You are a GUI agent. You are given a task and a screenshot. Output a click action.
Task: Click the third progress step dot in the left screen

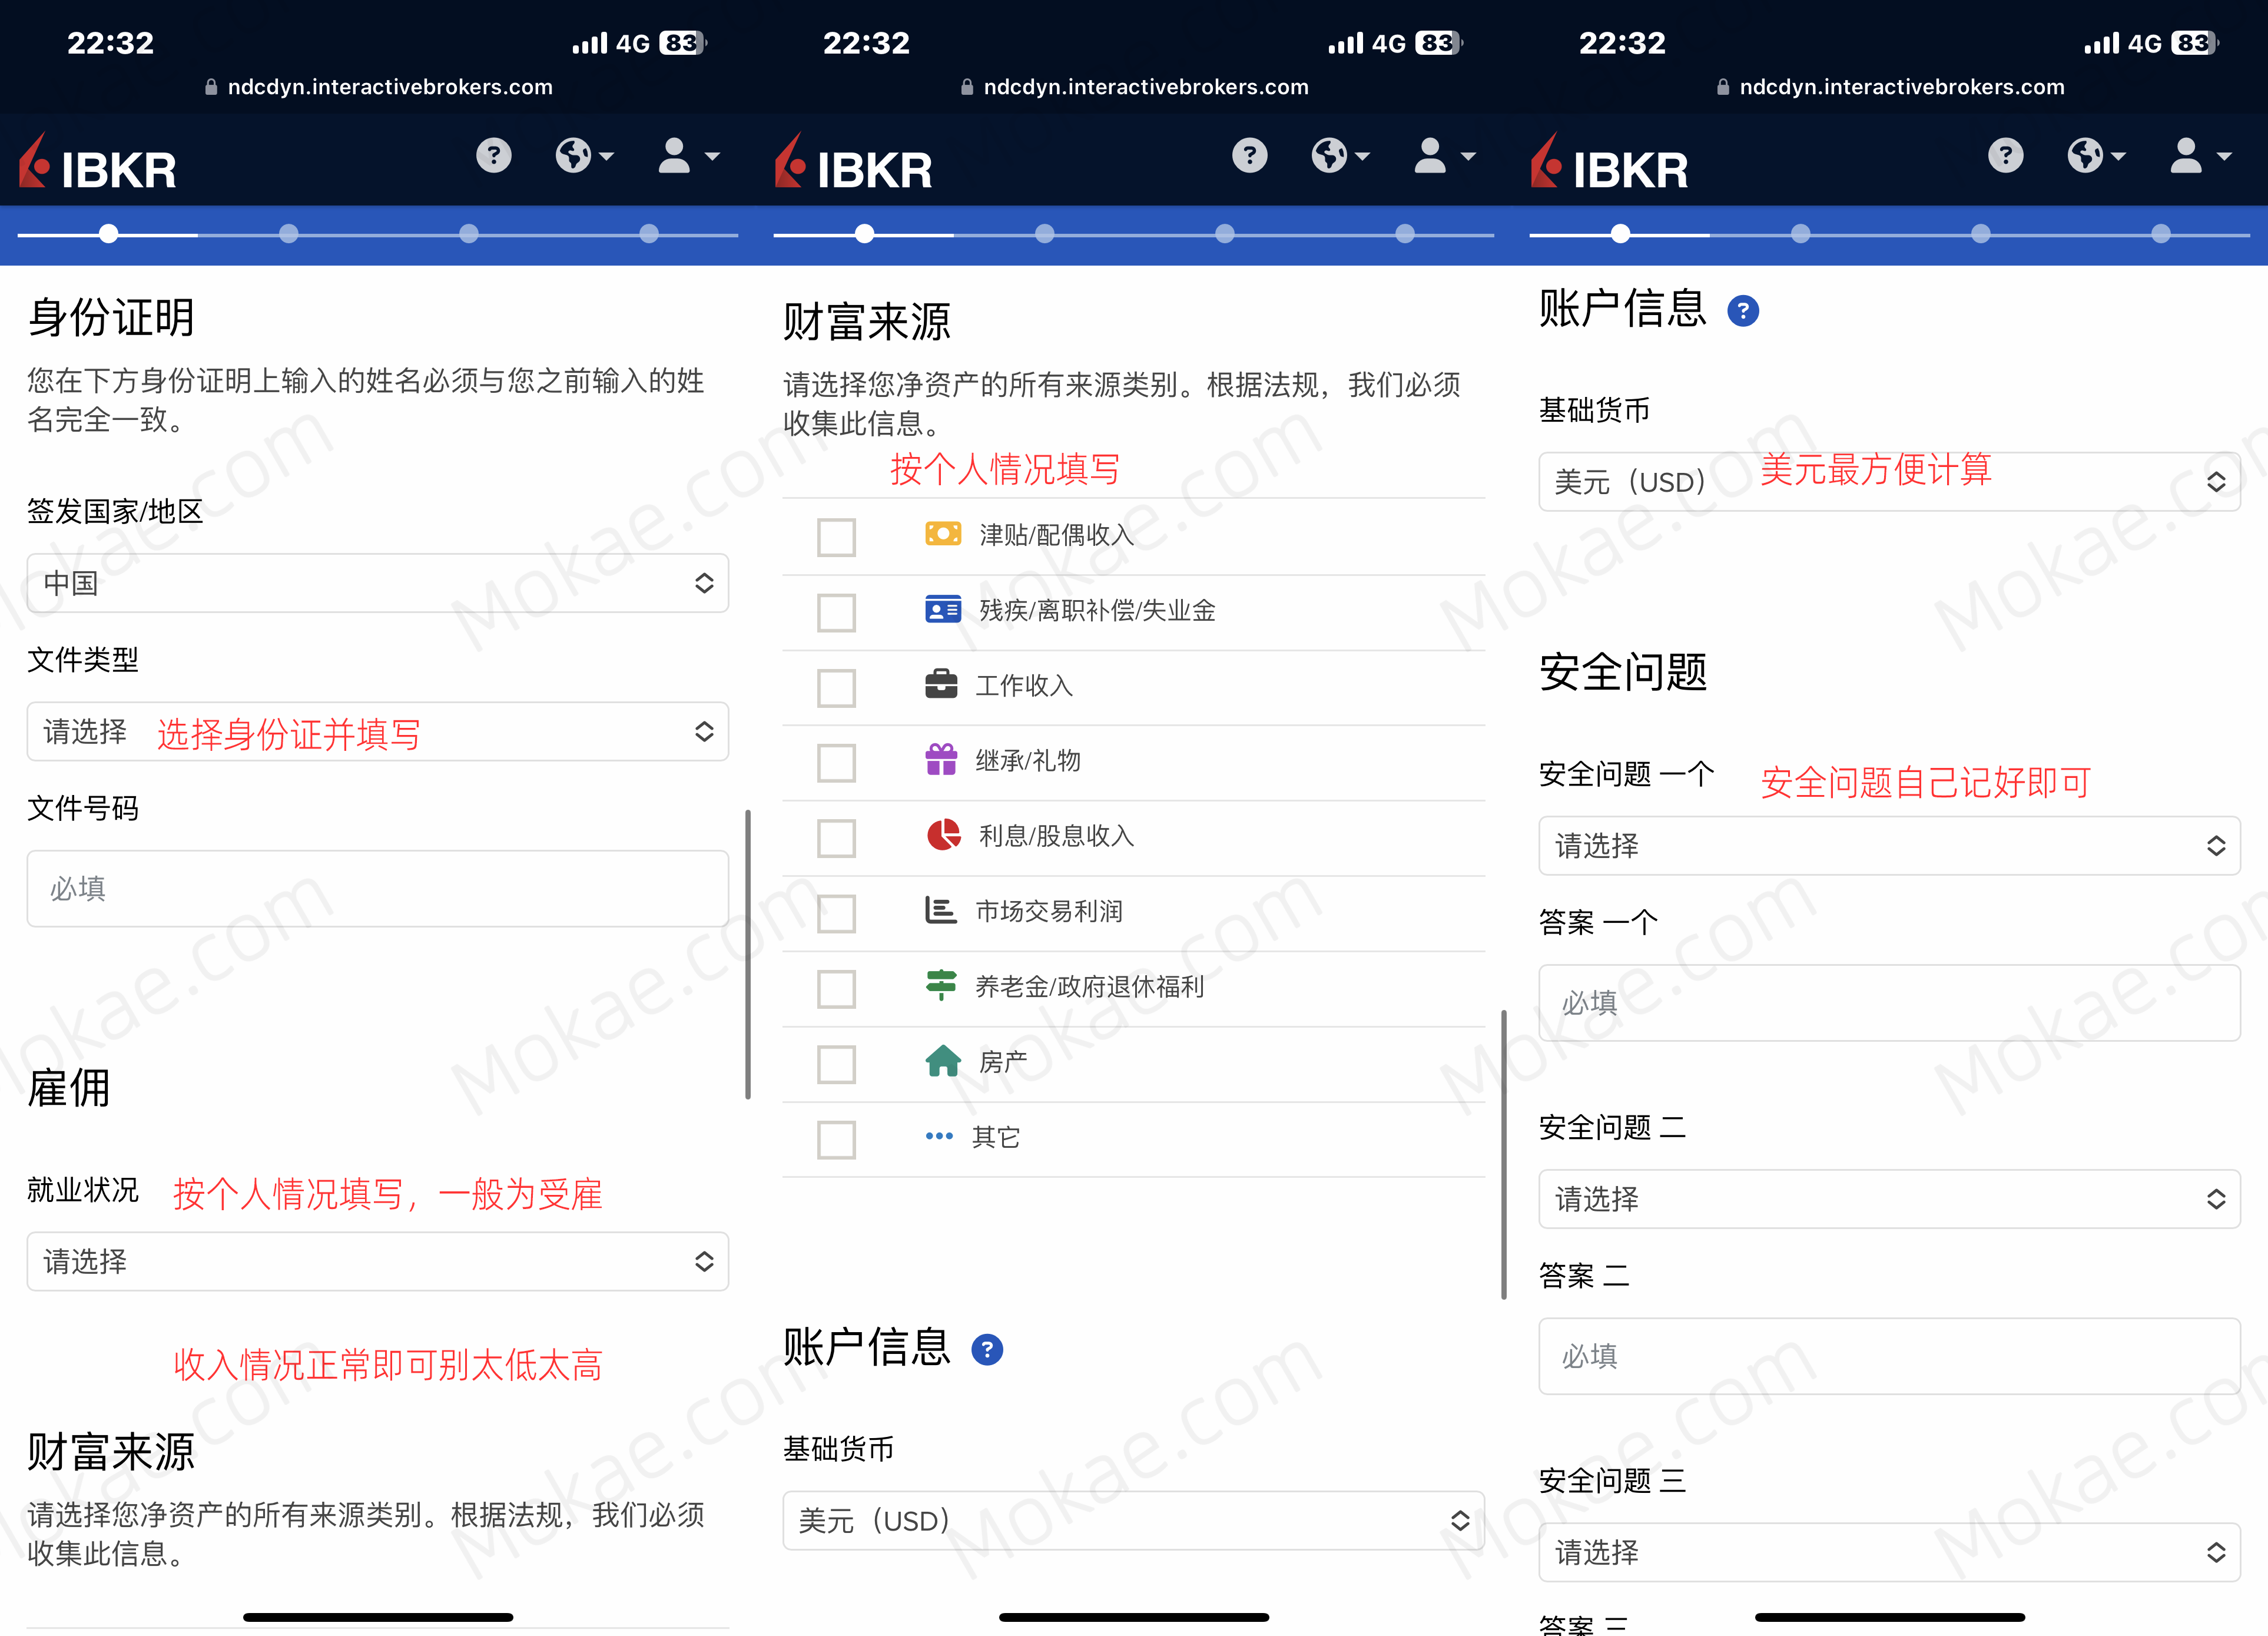click(469, 234)
